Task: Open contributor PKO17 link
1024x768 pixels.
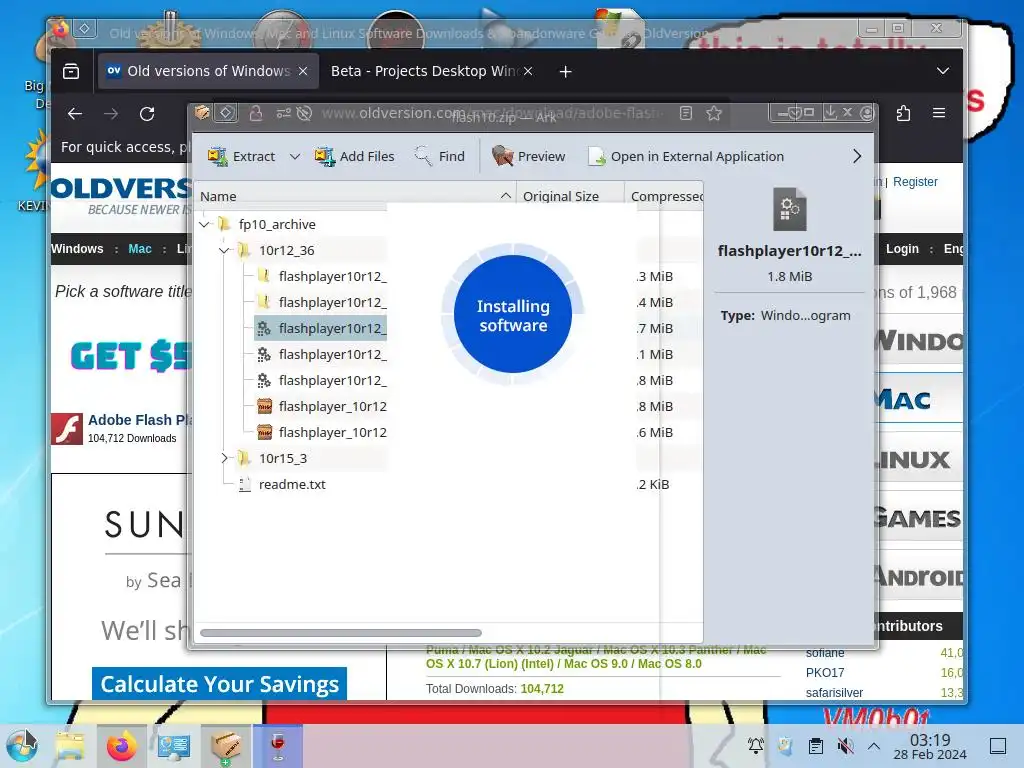Action: pos(825,673)
